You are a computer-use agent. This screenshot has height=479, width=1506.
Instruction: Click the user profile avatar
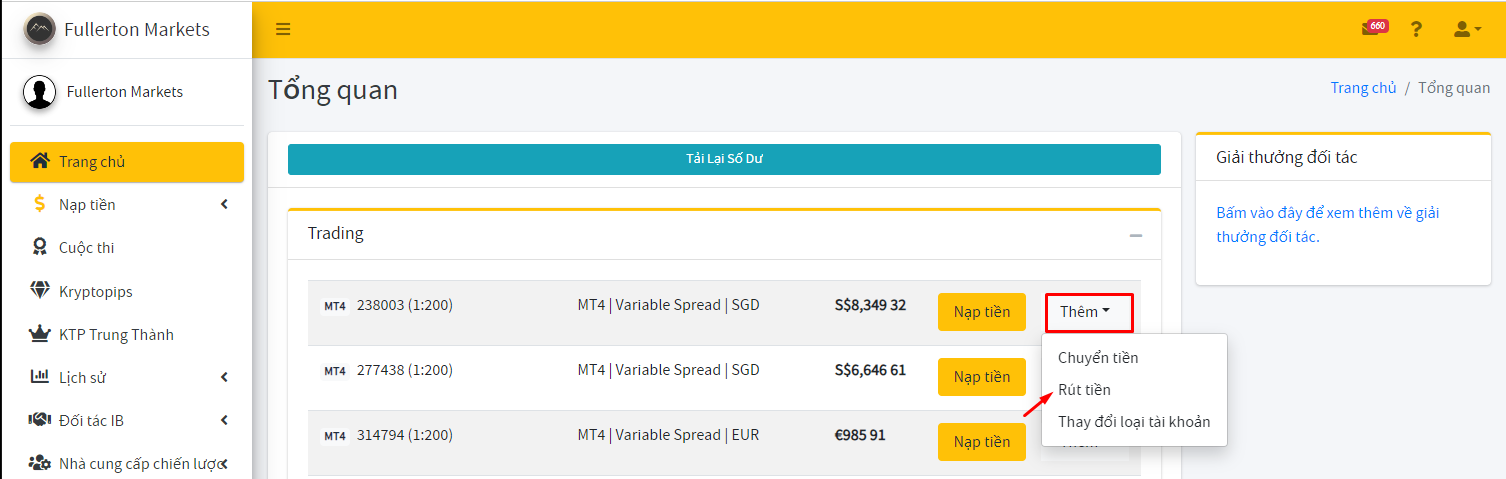pos(40,92)
